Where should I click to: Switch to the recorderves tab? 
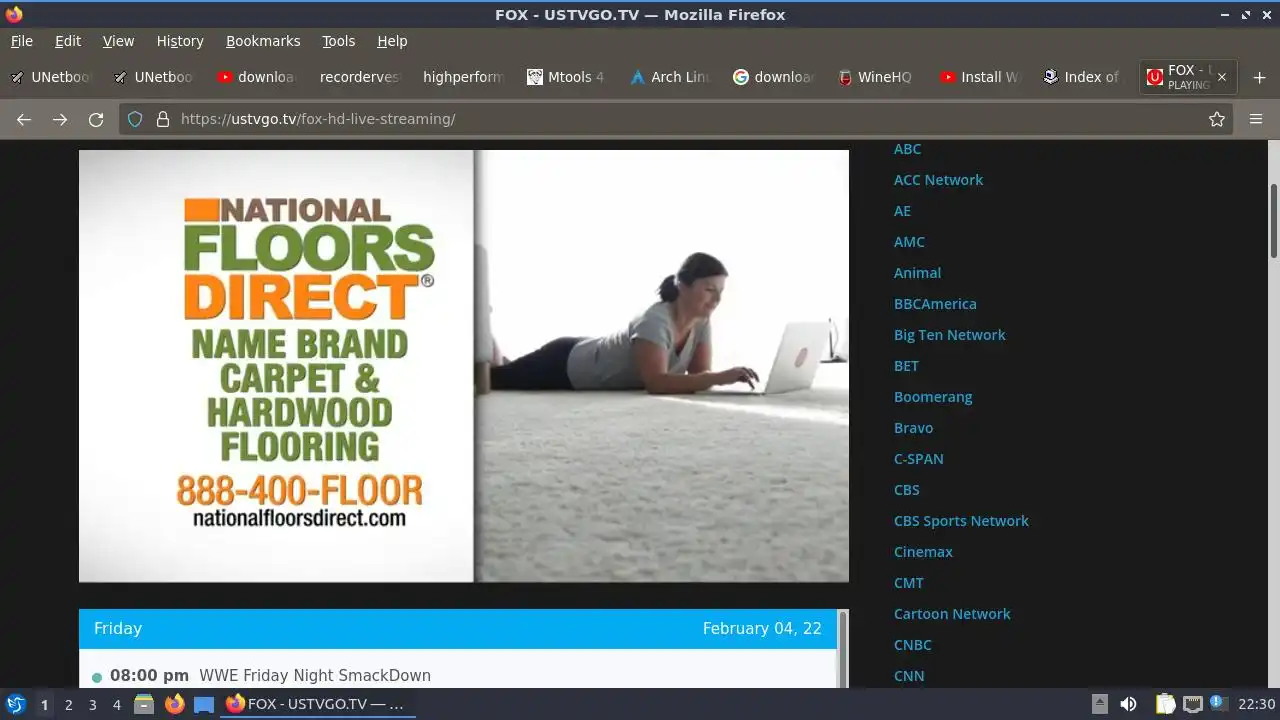click(x=359, y=77)
